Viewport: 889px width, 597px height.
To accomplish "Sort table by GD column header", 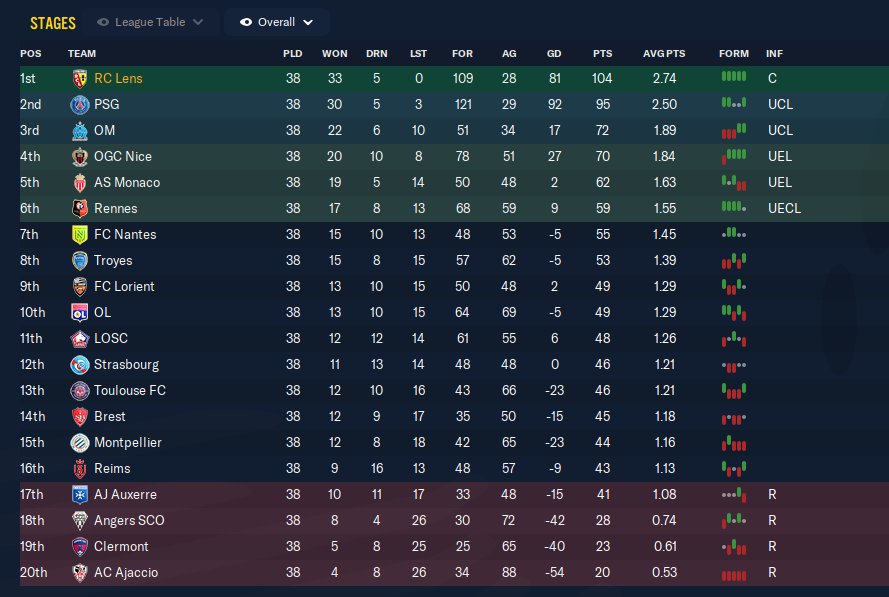I will point(554,53).
